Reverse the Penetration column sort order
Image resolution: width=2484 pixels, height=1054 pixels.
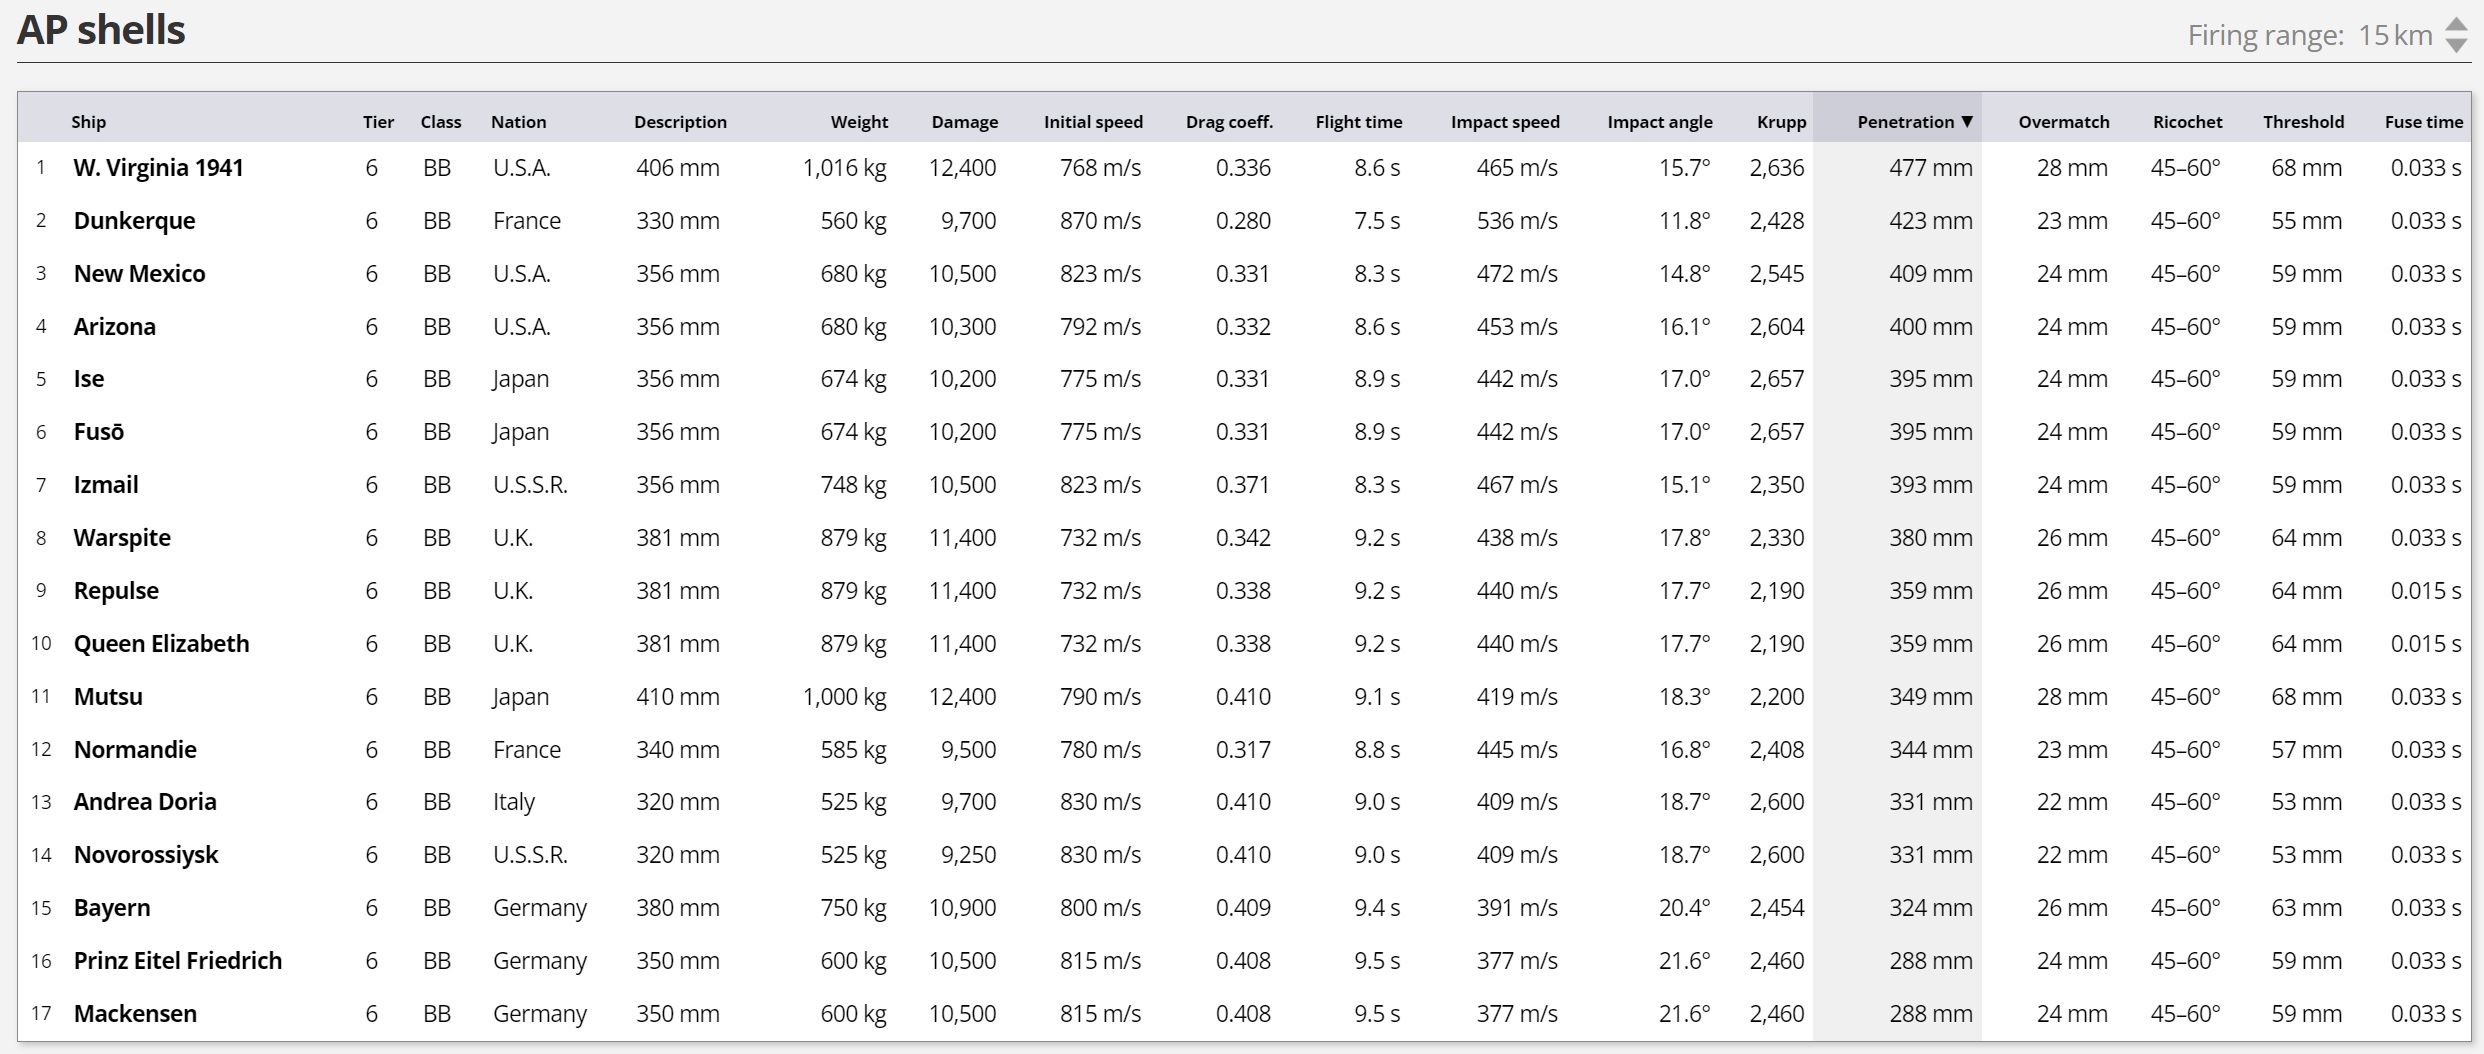coord(1915,122)
